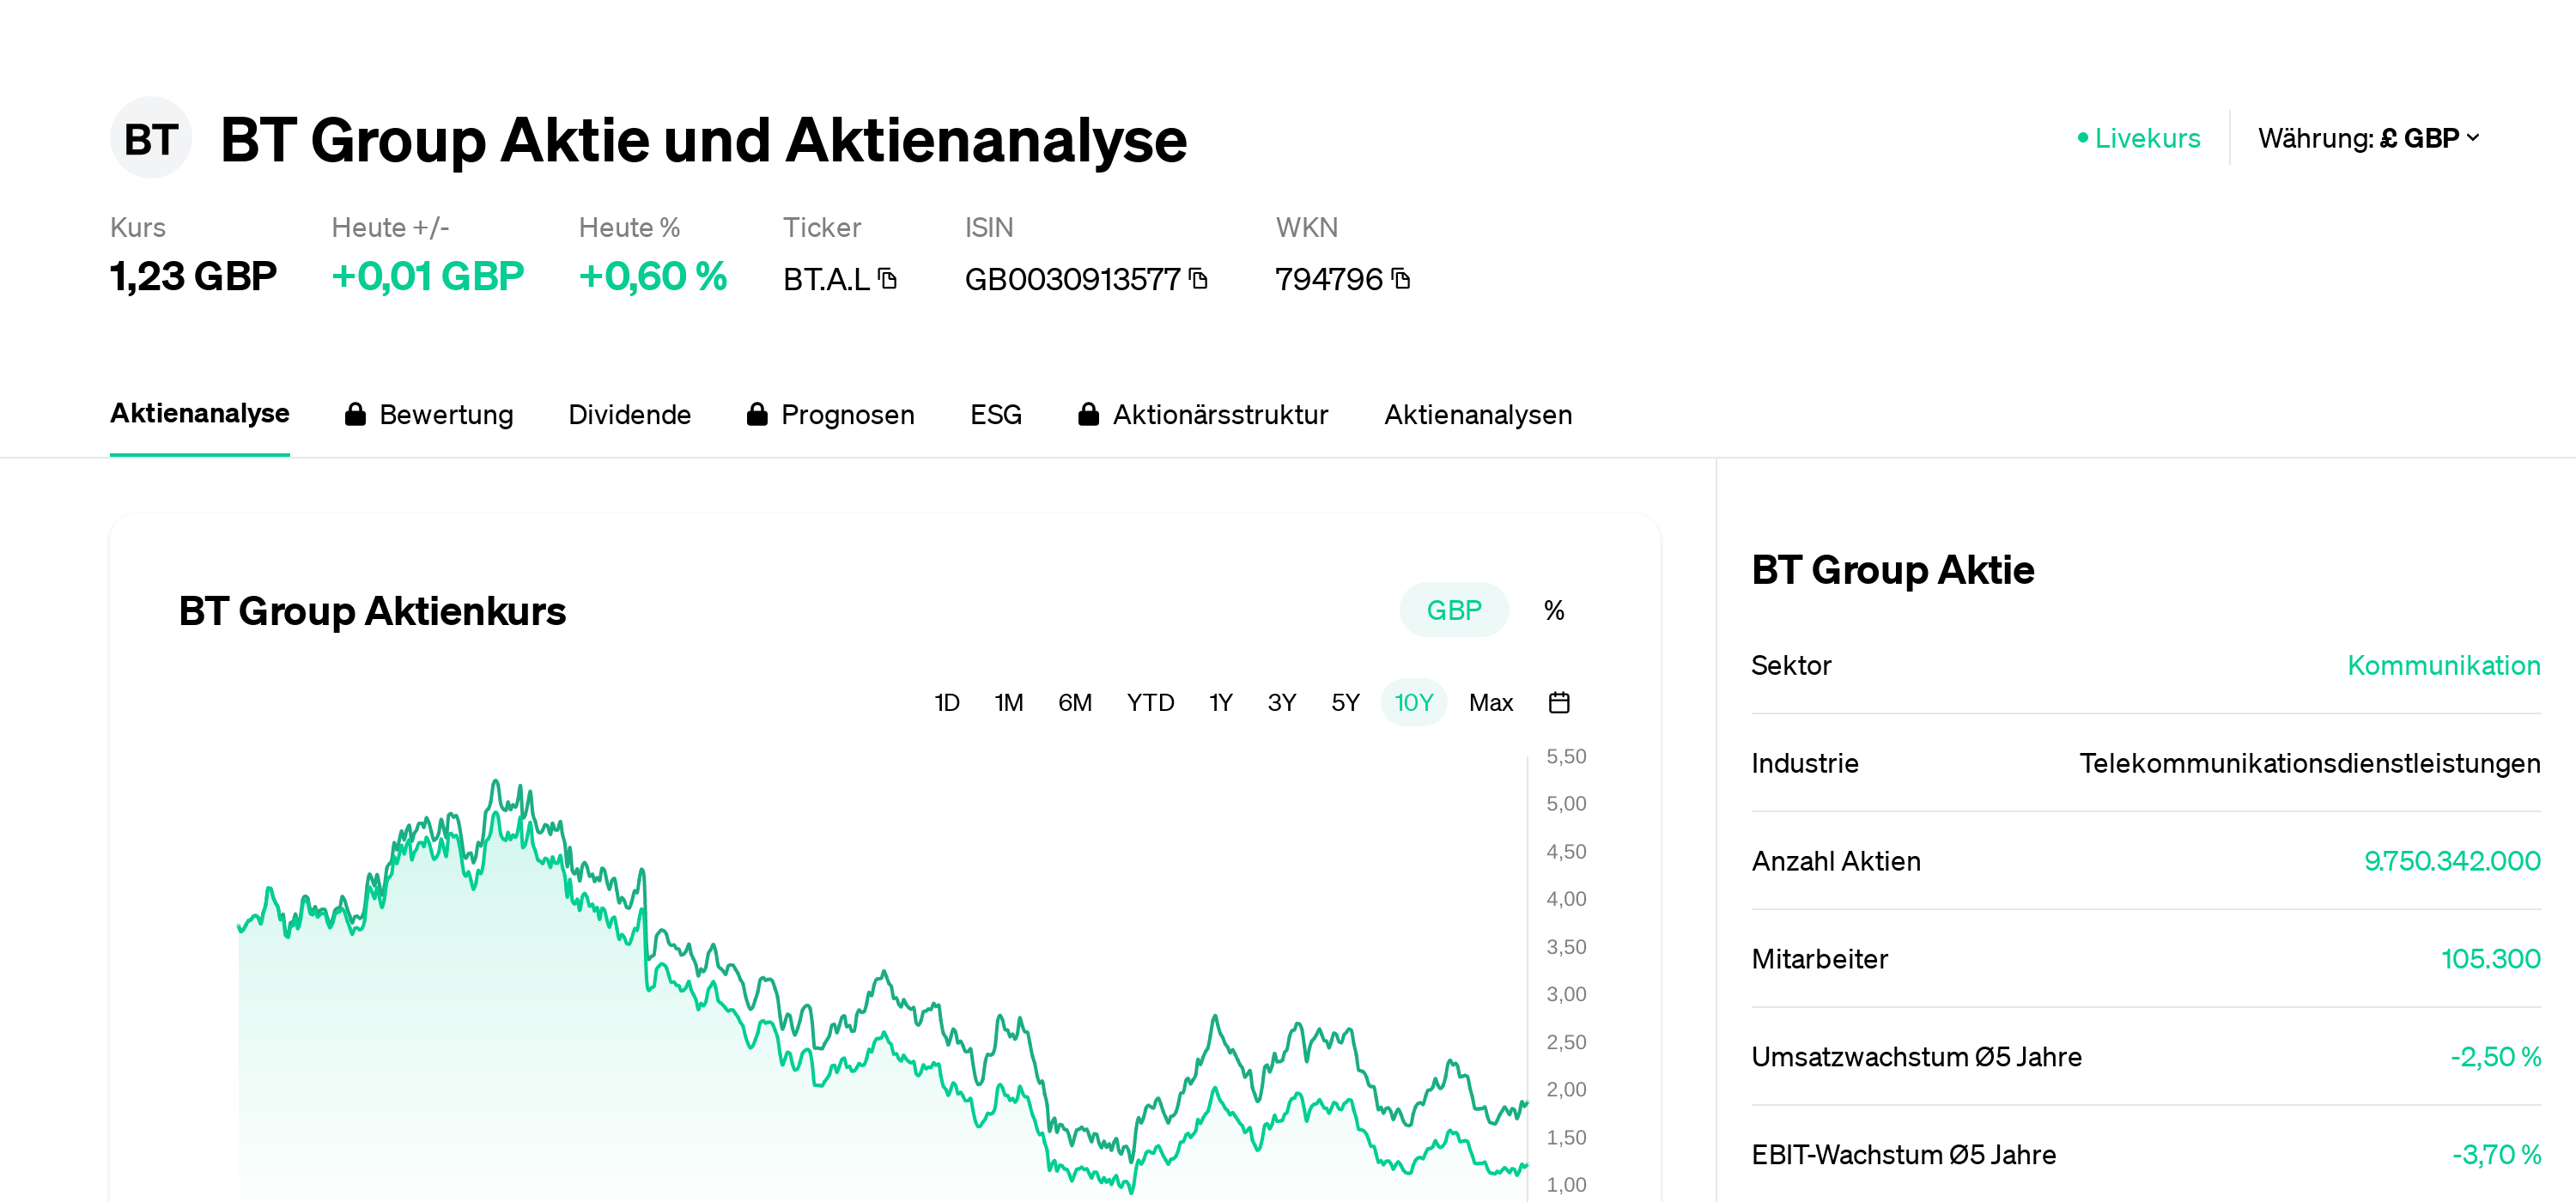Toggle the chart display to GBP

point(1453,609)
